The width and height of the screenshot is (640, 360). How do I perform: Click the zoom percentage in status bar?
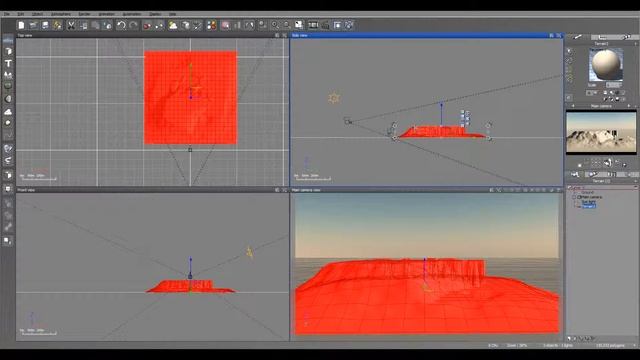[x=517, y=345]
